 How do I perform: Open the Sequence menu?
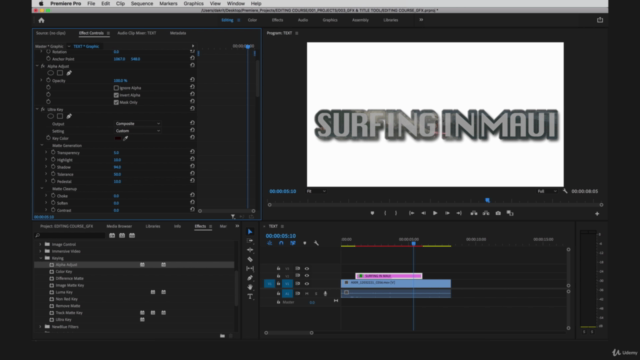[x=142, y=3]
